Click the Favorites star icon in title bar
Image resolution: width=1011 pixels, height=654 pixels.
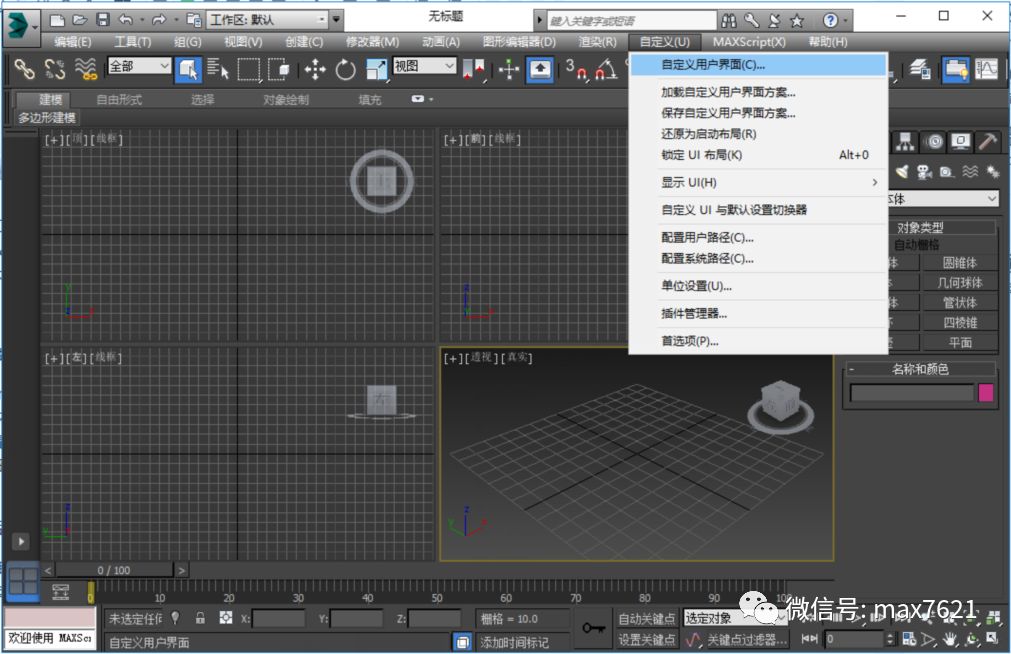797,21
